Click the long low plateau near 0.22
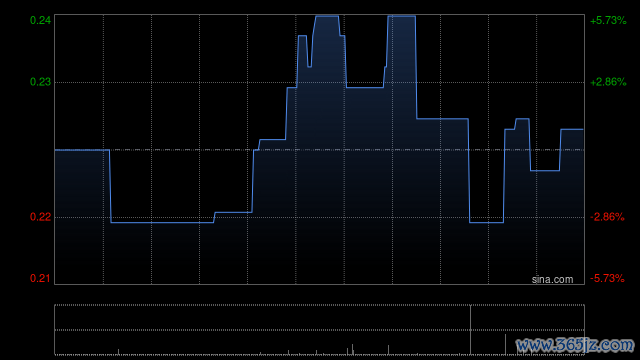This screenshot has width=640, height=360. pyautogui.click(x=162, y=222)
